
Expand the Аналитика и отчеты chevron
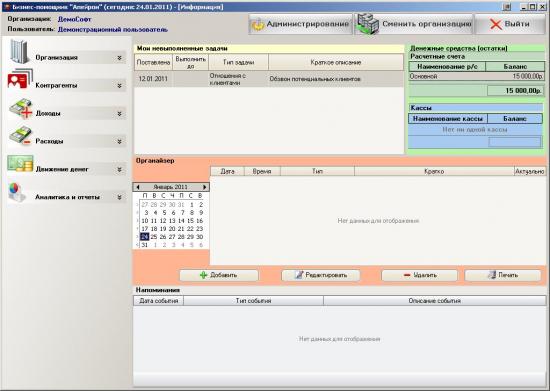tap(120, 197)
